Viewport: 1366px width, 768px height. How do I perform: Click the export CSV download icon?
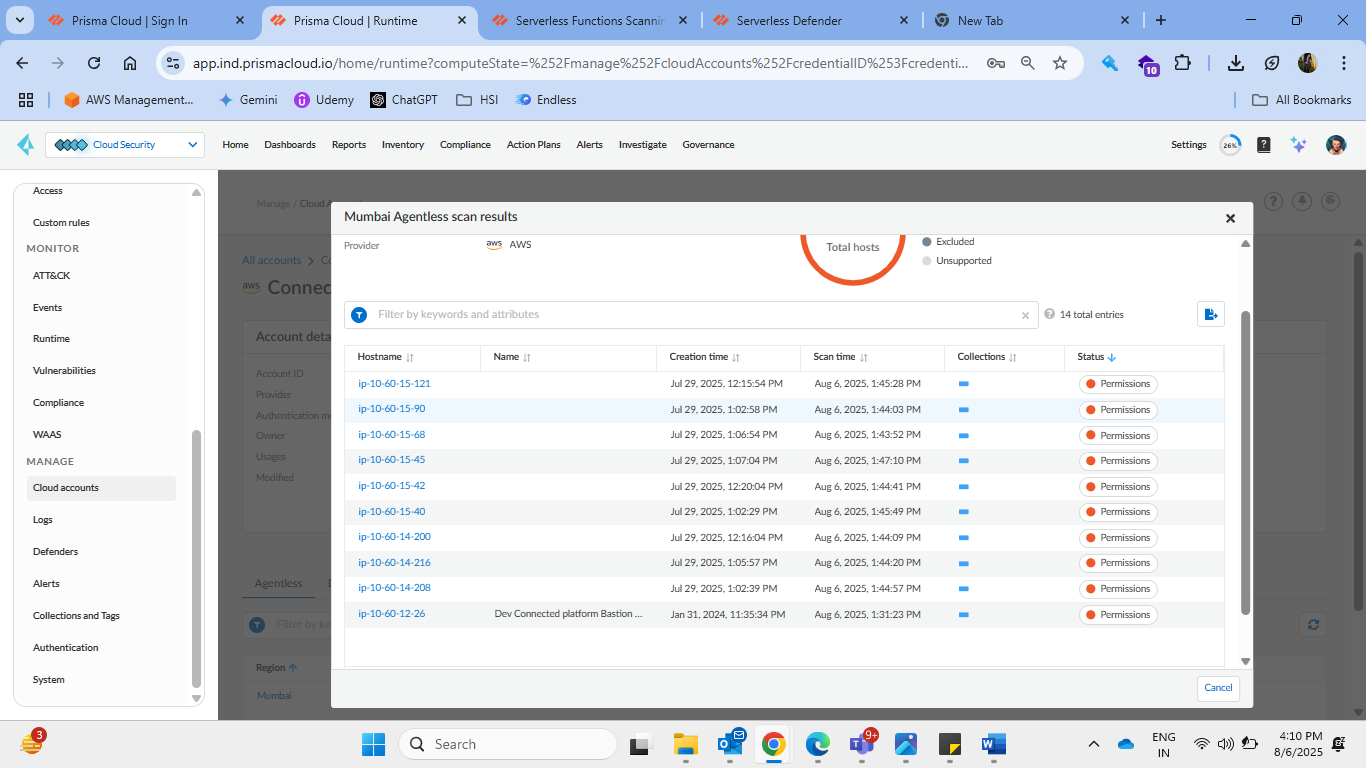pyautogui.click(x=1210, y=314)
